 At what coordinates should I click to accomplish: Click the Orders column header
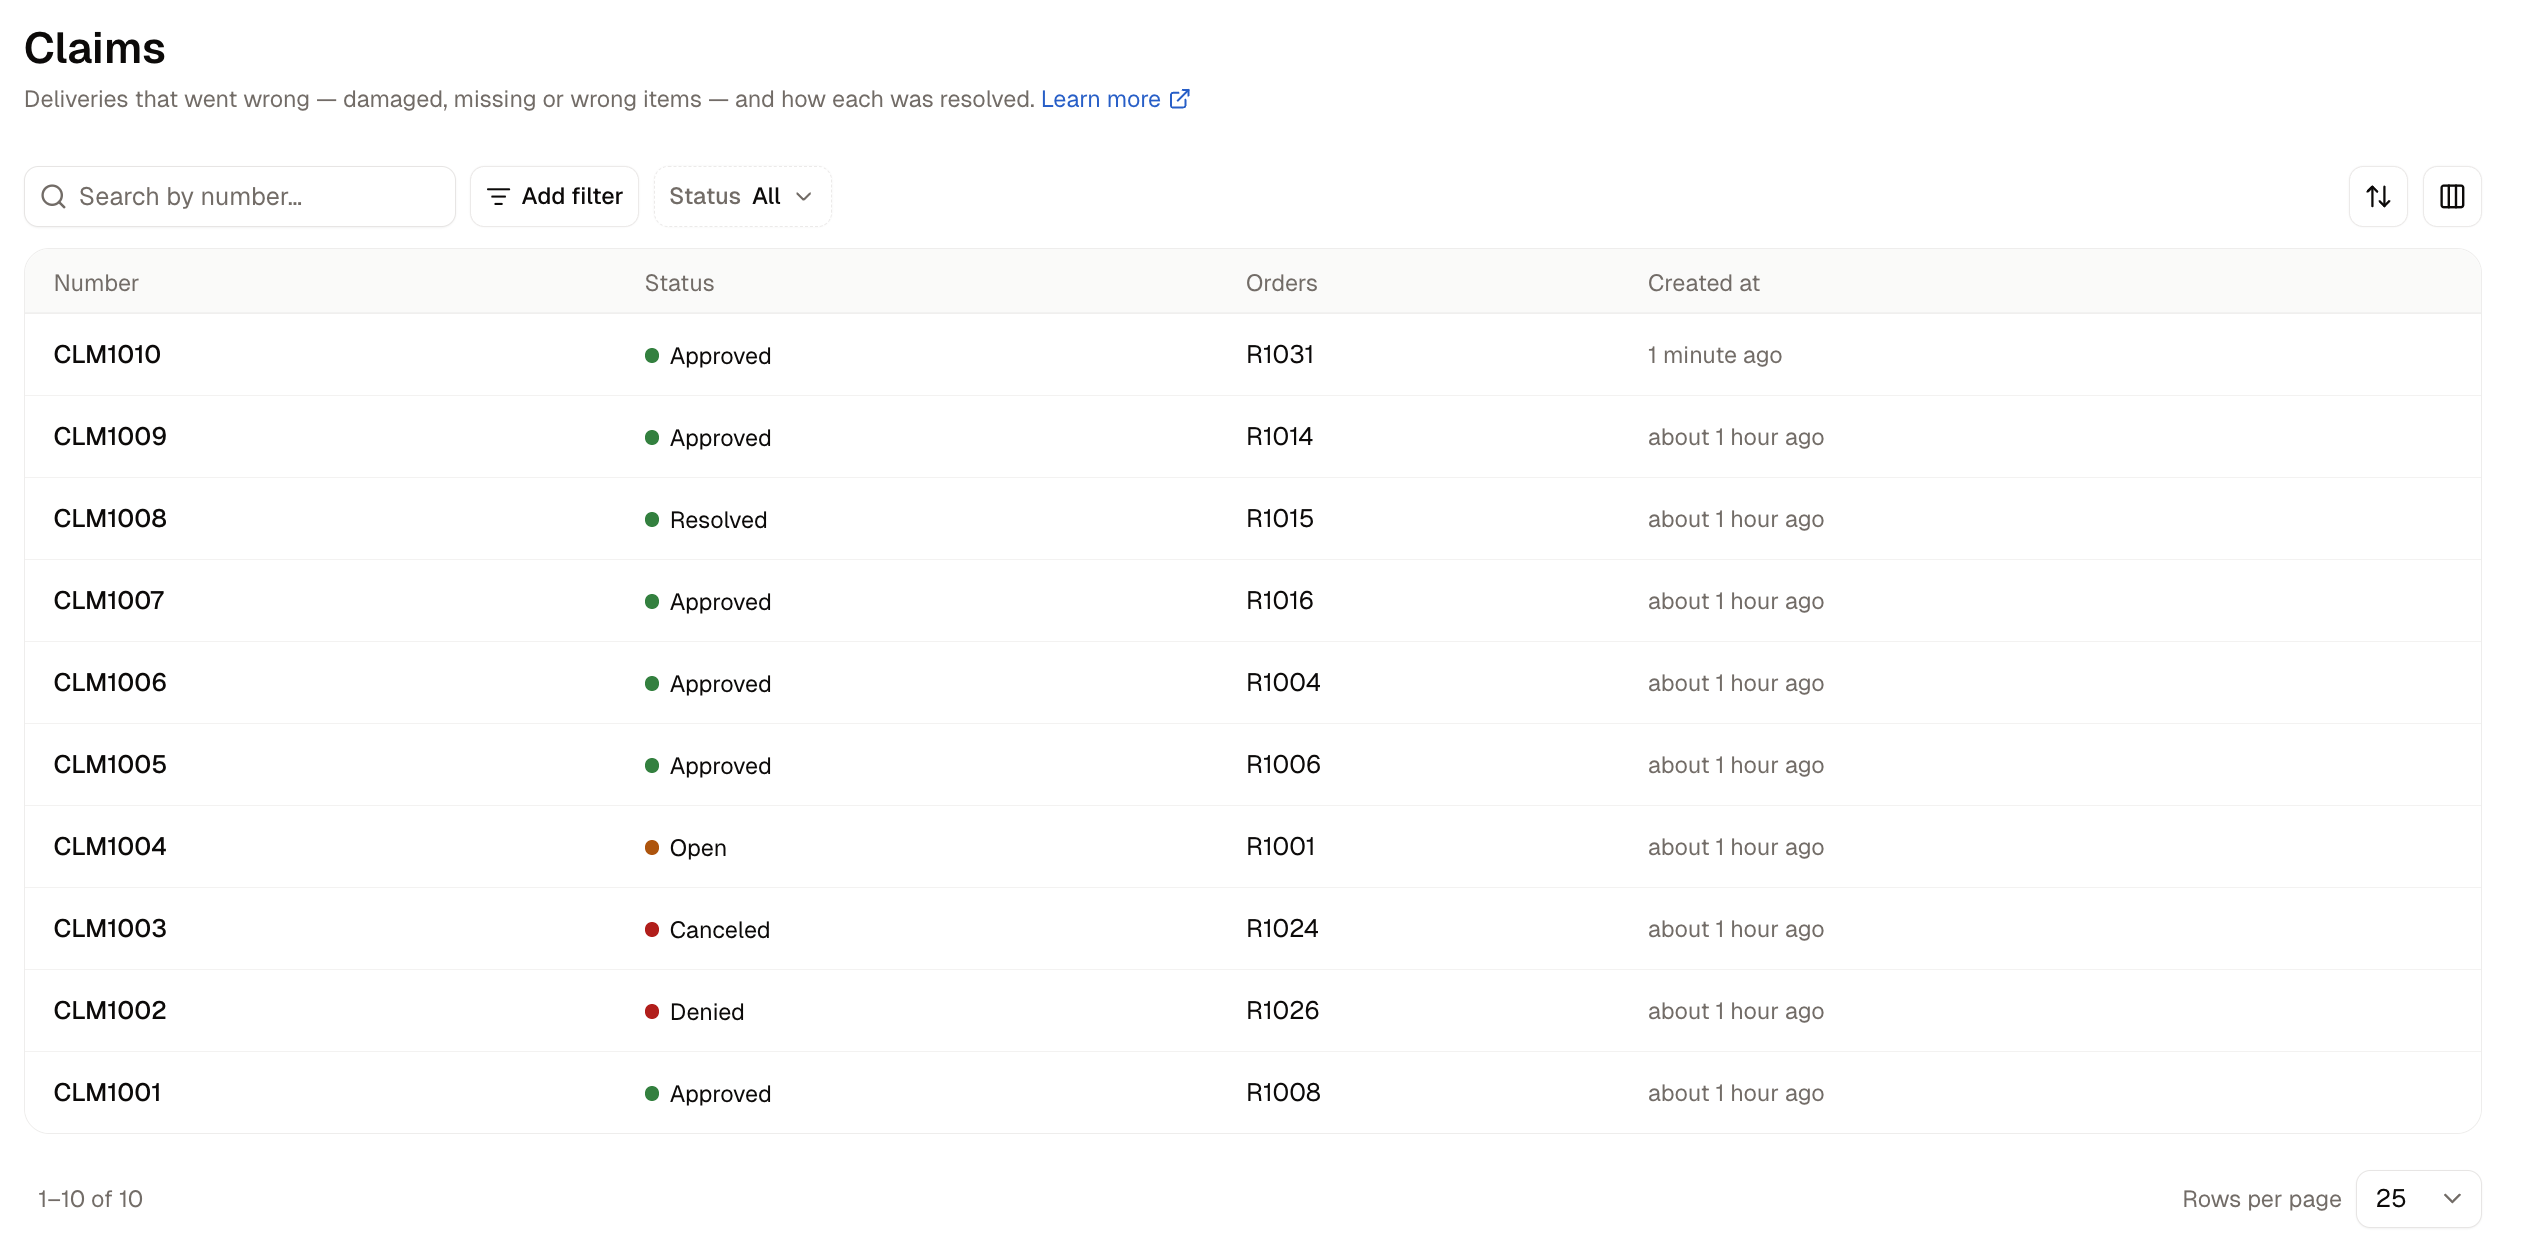coord(1281,283)
